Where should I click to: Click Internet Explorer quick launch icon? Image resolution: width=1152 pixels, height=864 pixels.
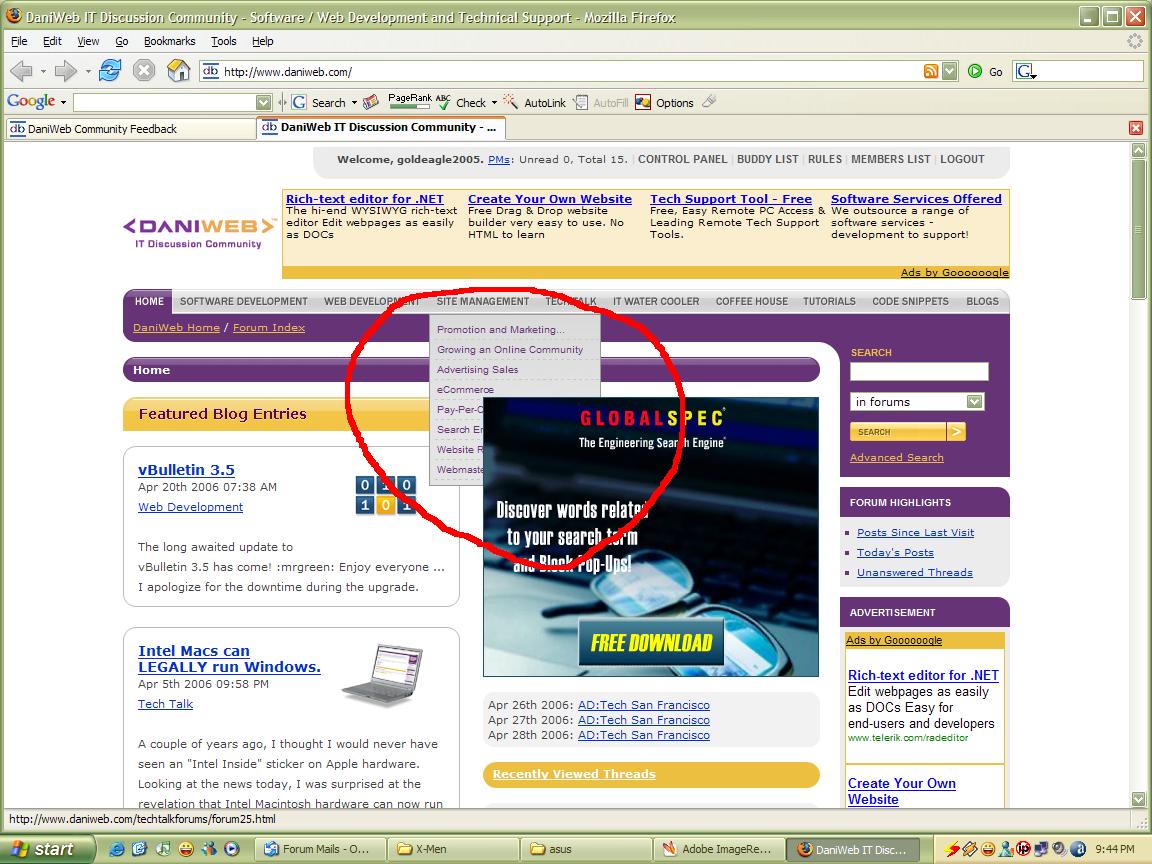[116, 849]
